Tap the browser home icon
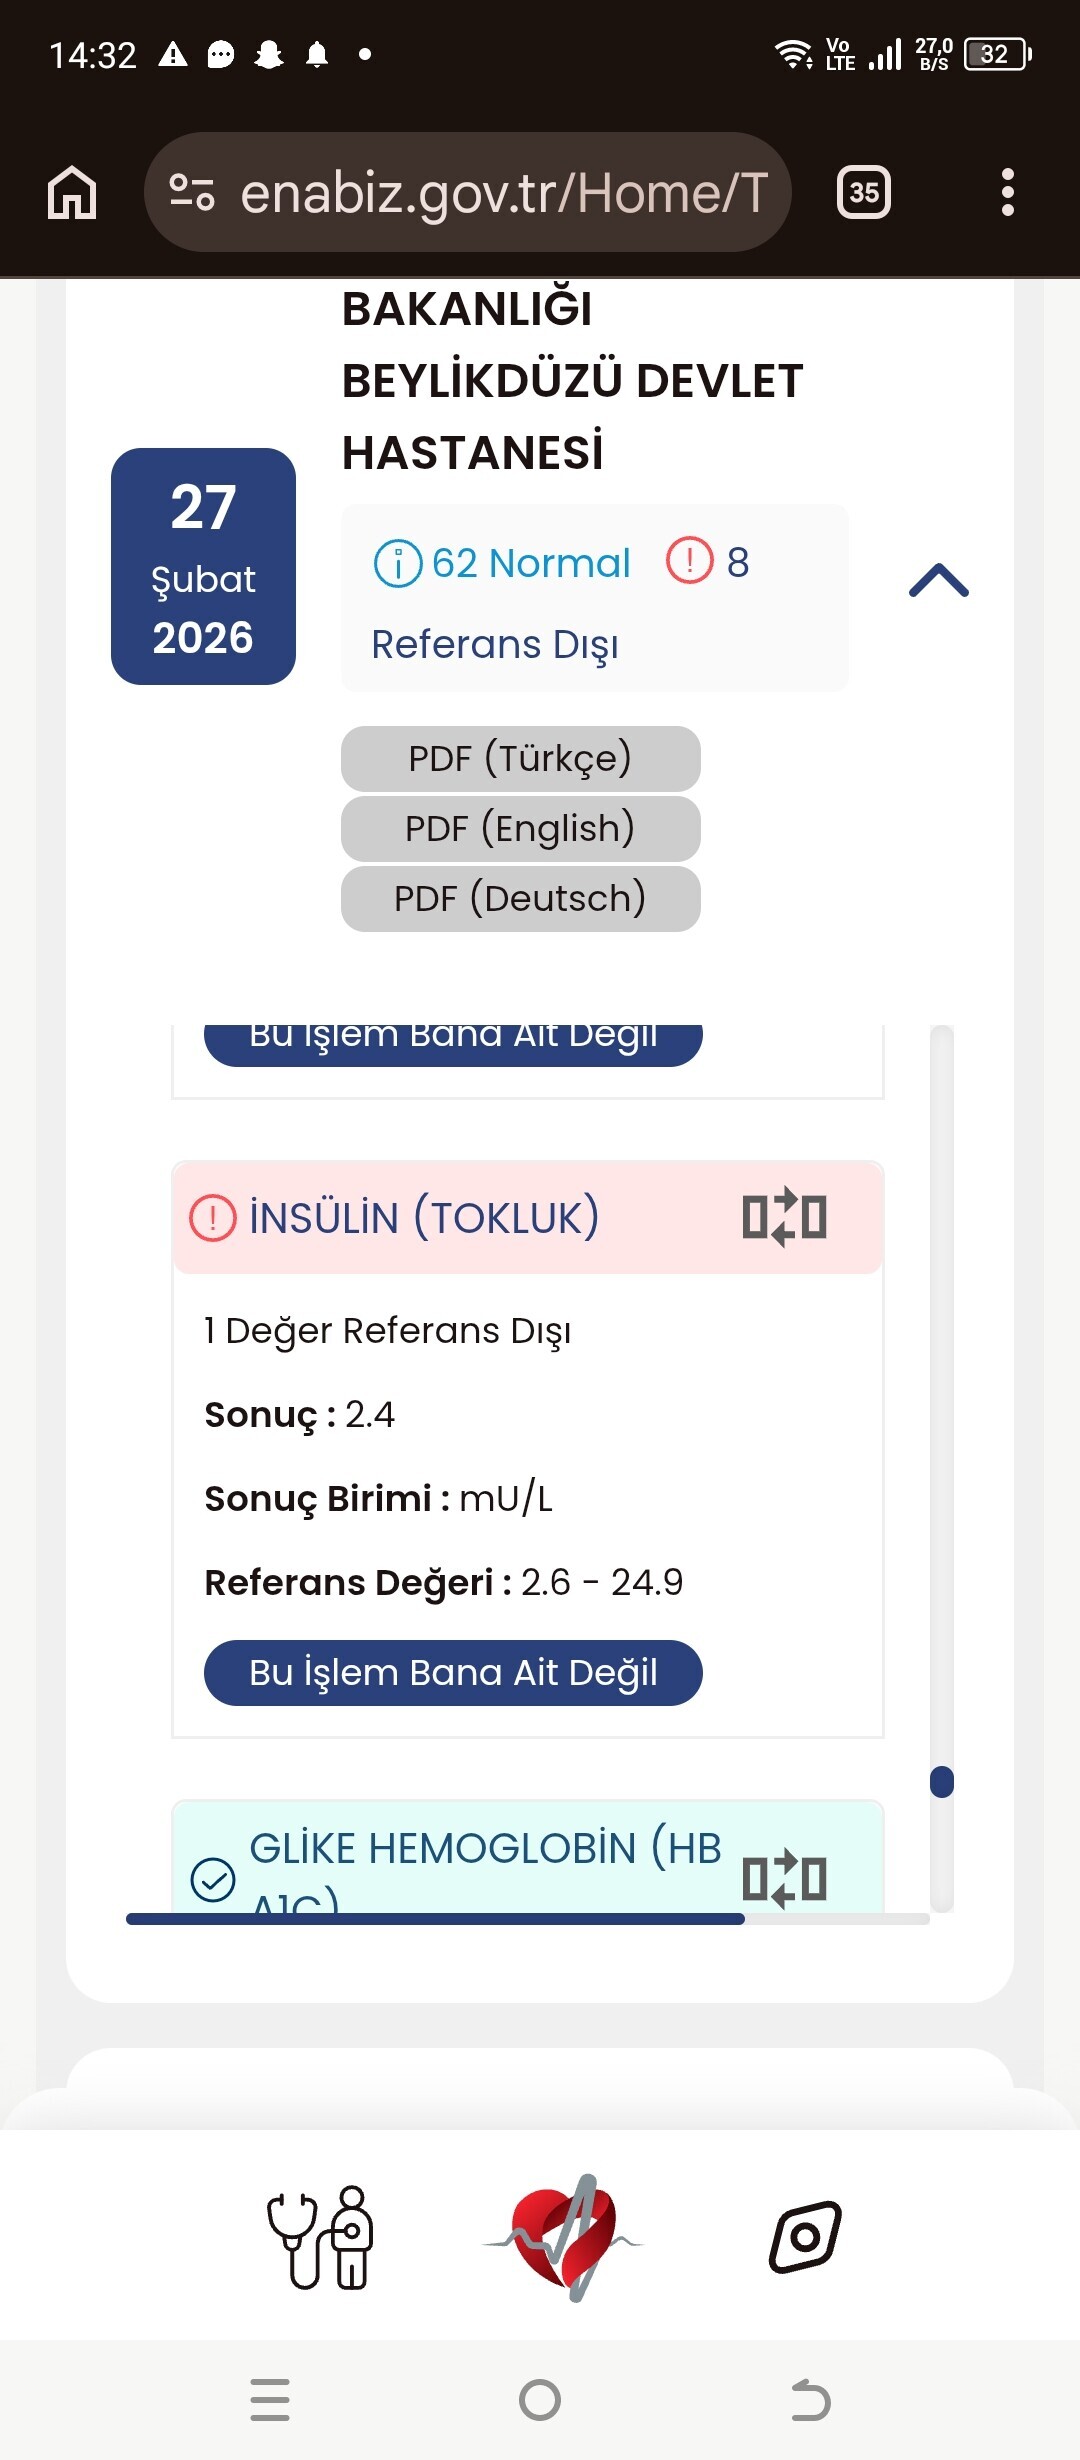 (72, 192)
